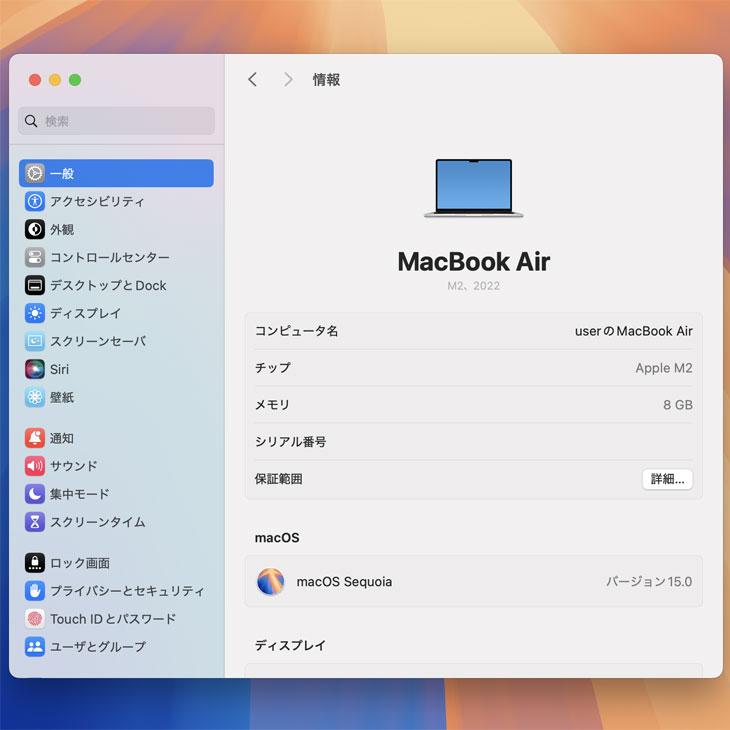The image size is (730, 730).
Task: Click the コンピュータ名 label
Action: coord(297,331)
